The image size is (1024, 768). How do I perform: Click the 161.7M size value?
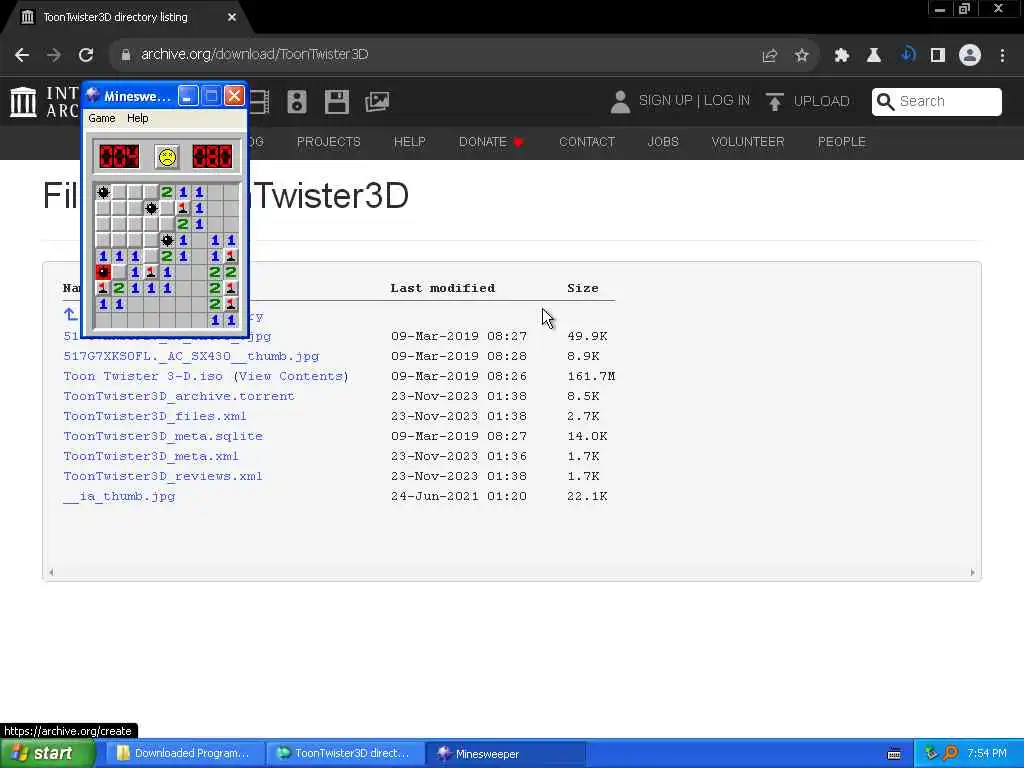592,376
